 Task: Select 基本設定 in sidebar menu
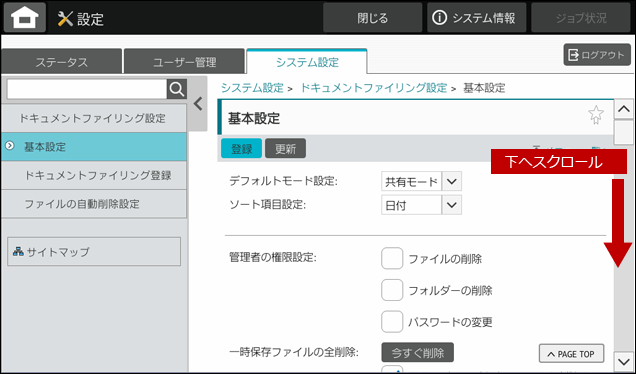point(94,147)
